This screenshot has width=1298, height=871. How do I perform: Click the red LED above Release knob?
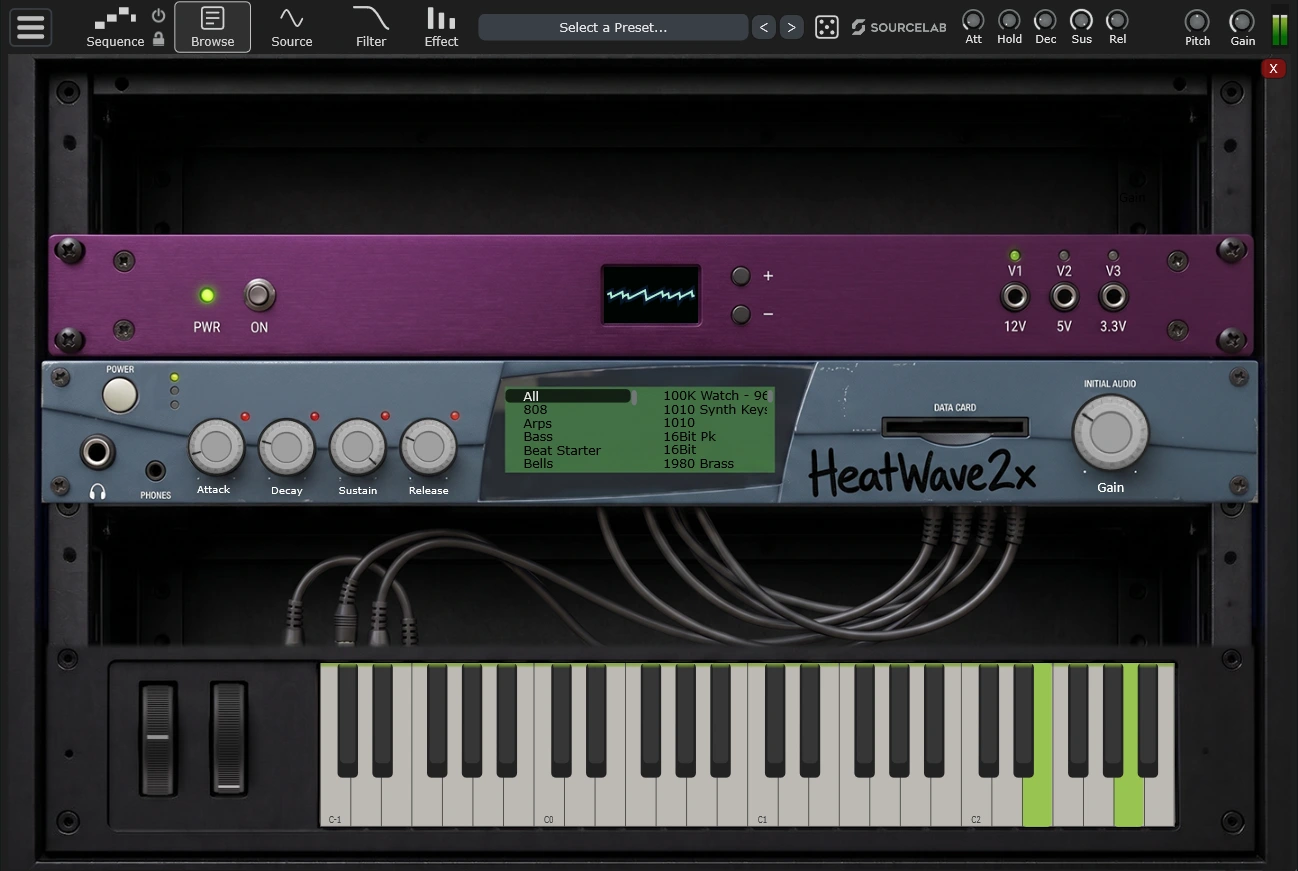pyautogui.click(x=455, y=416)
